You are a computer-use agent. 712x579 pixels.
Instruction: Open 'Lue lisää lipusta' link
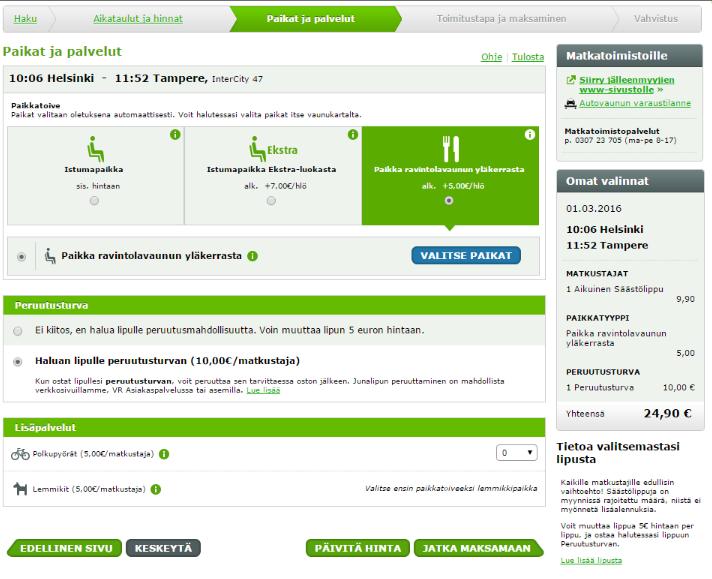coord(591,560)
